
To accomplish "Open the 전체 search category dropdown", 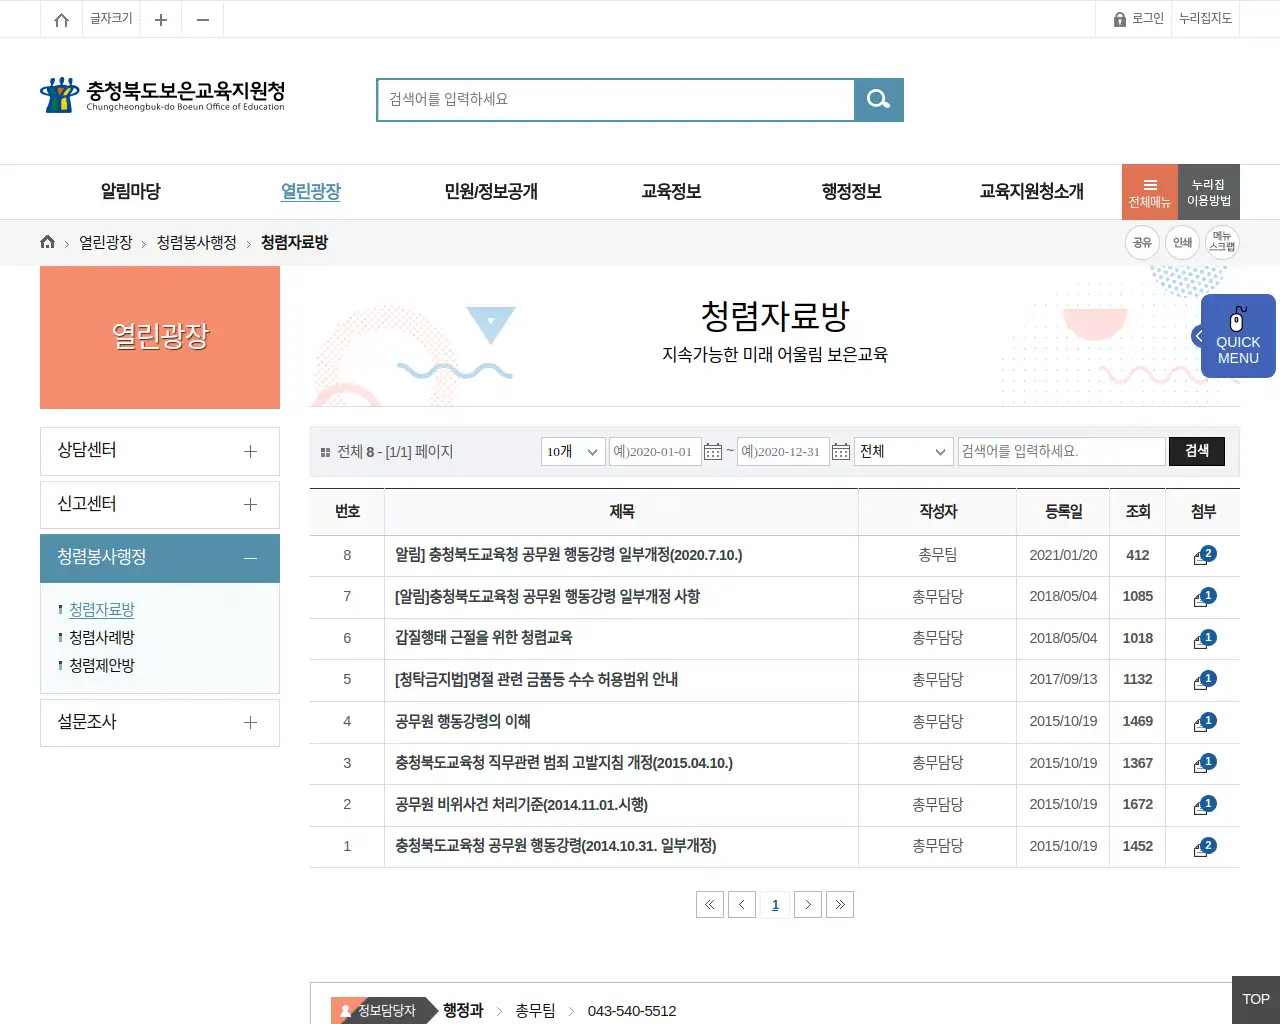I will [904, 452].
